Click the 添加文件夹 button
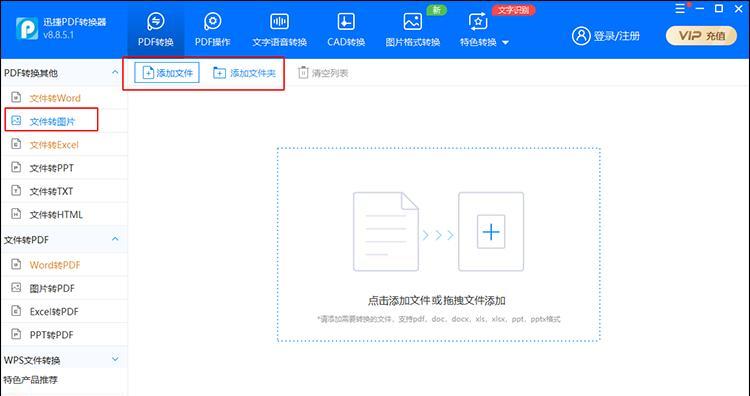750x396 pixels. click(x=245, y=73)
